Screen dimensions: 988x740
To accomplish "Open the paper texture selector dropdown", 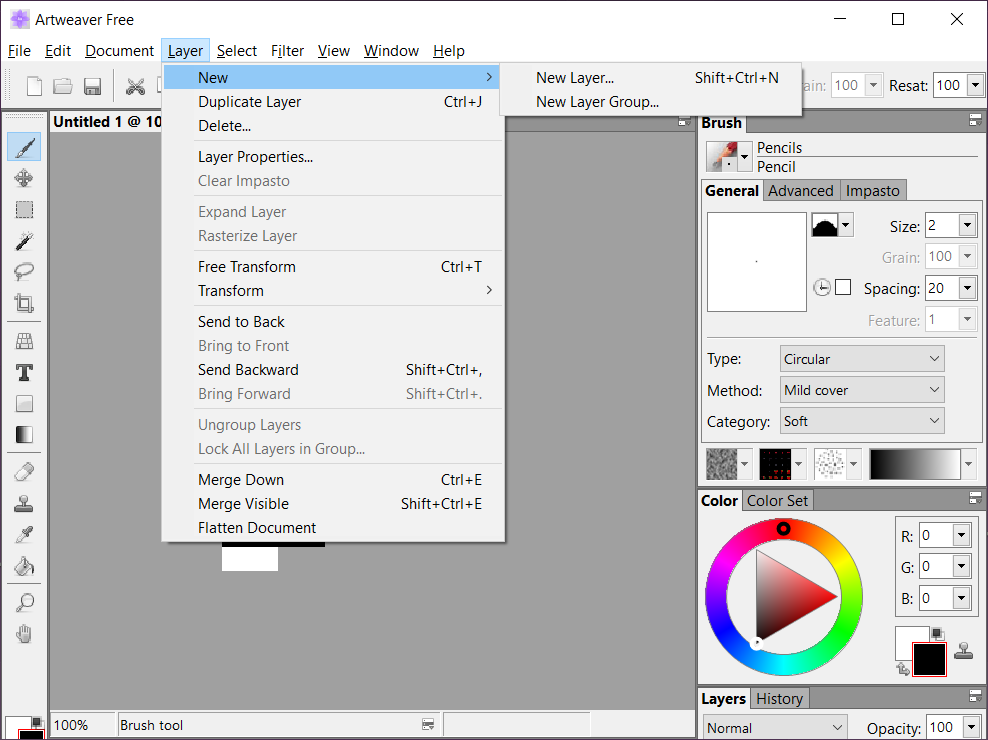I will tap(745, 465).
